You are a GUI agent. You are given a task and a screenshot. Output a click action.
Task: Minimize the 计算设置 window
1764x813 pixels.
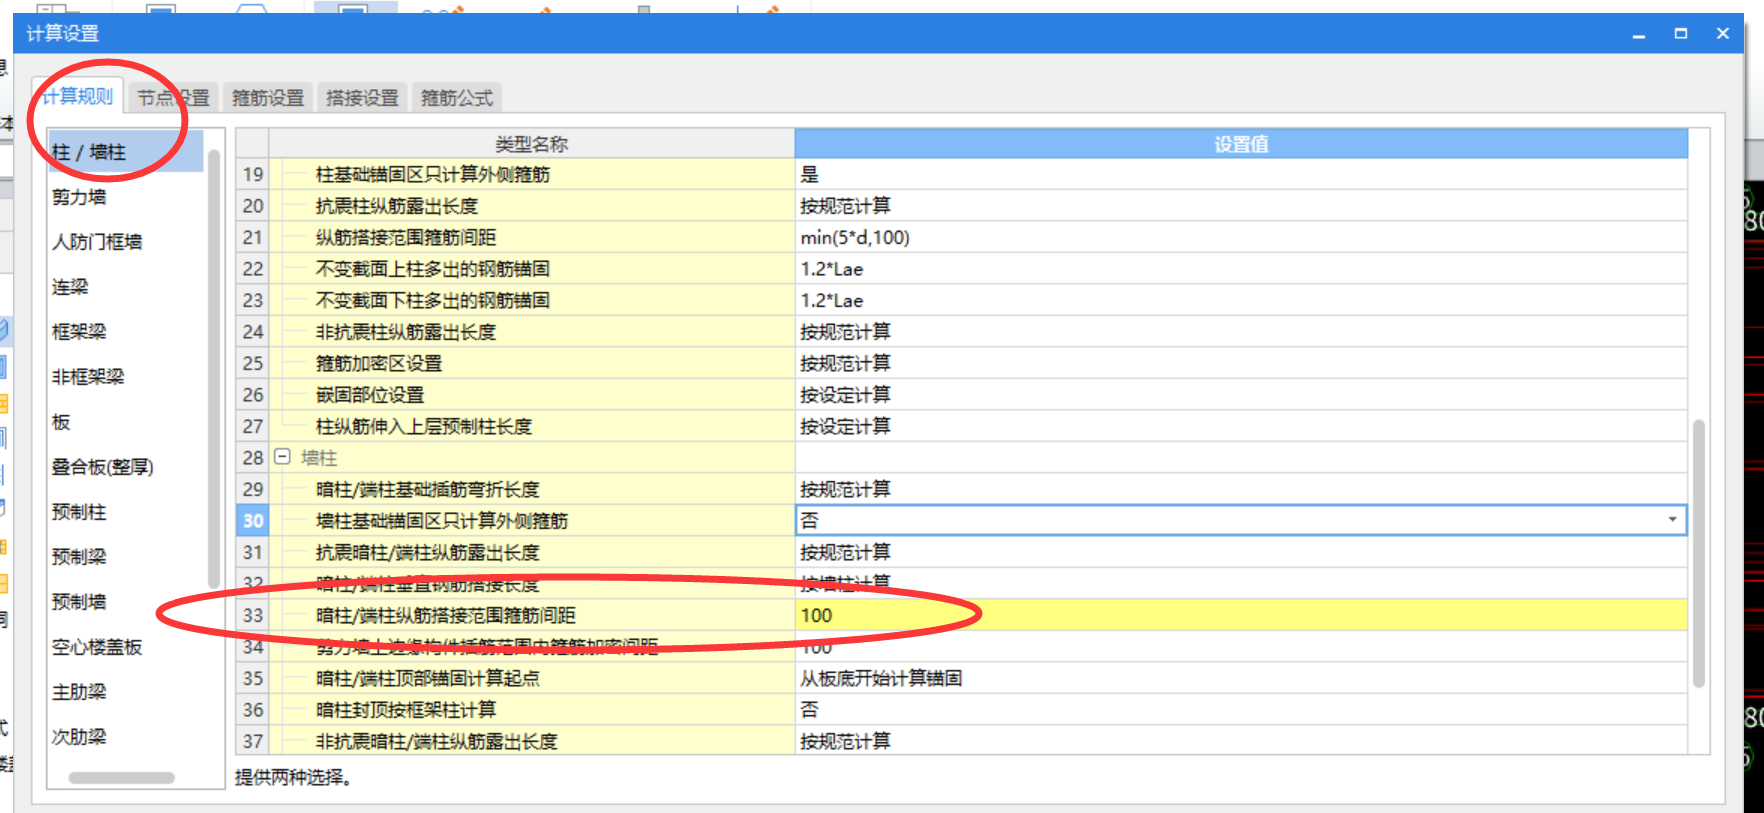pyautogui.click(x=1639, y=35)
